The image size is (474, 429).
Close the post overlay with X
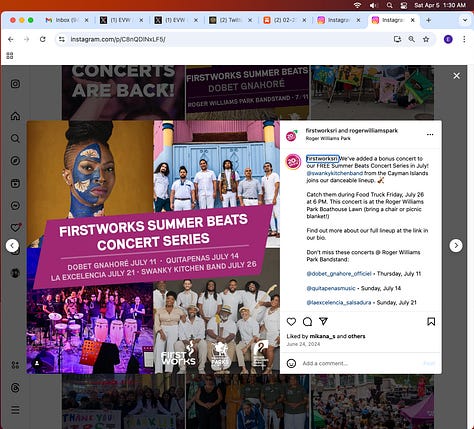pos(456,76)
